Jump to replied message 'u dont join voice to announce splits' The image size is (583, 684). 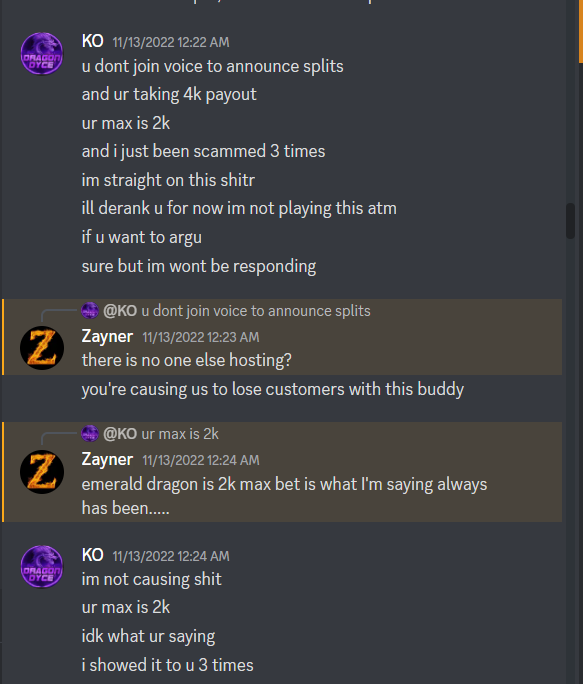tap(256, 311)
